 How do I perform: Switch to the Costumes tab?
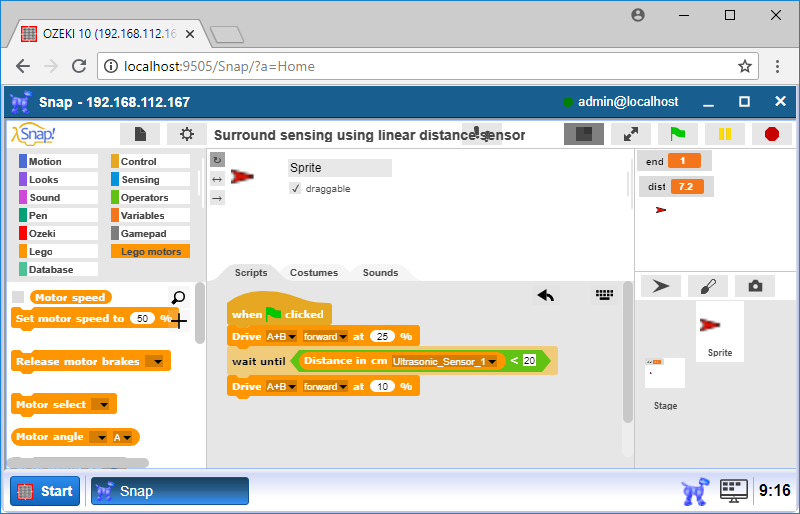click(314, 273)
